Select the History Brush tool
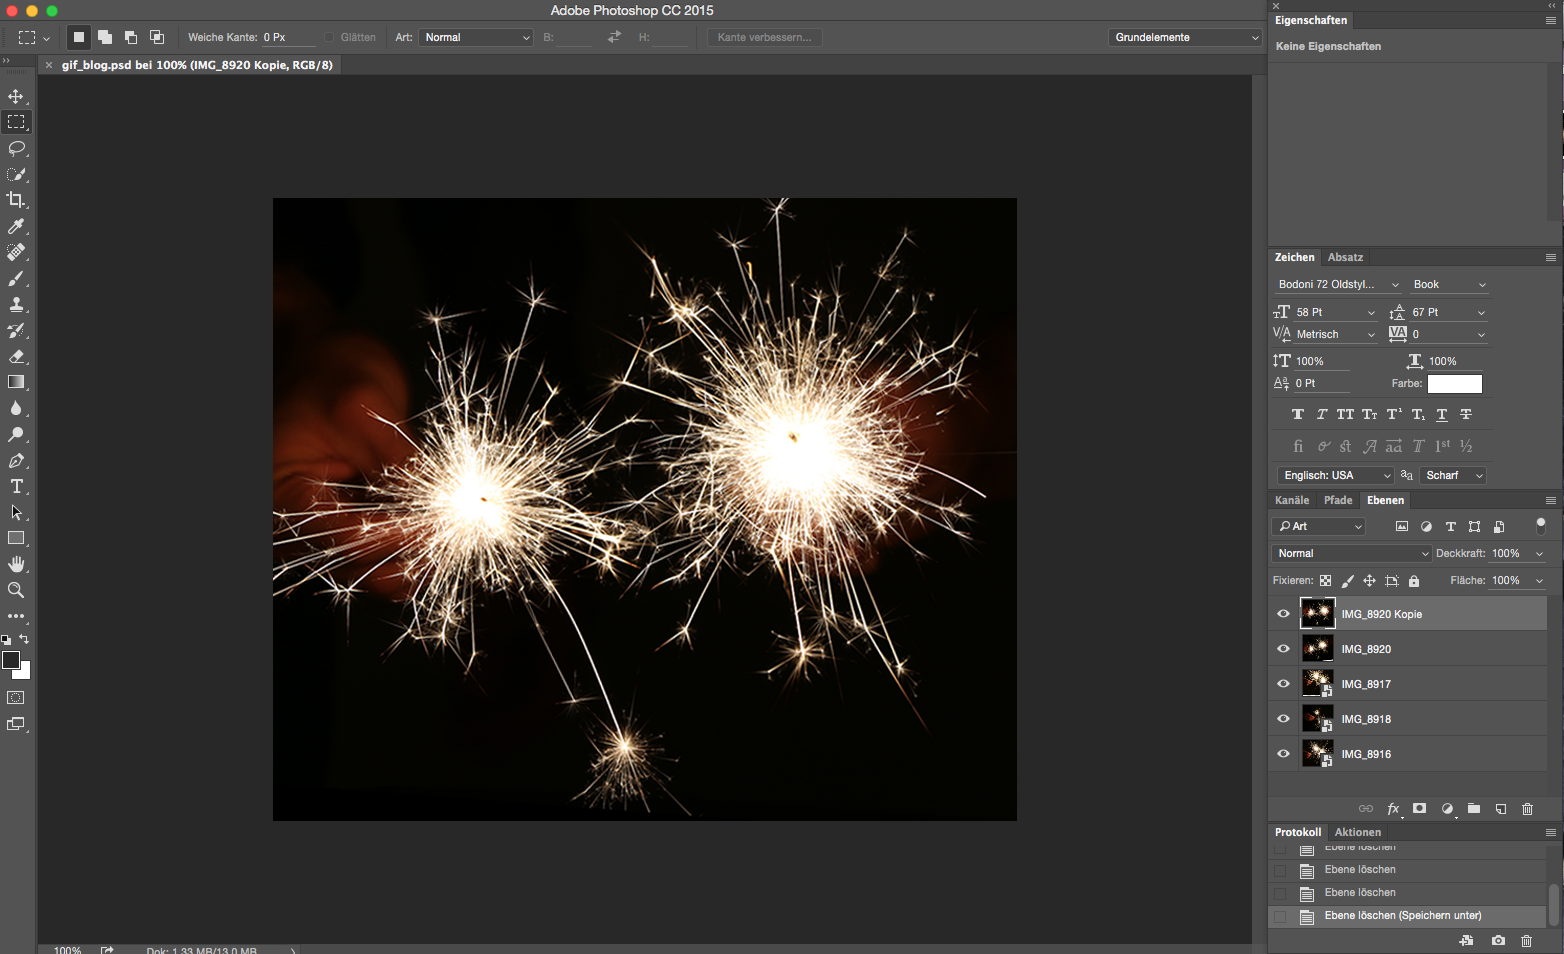This screenshot has width=1564, height=954. pyautogui.click(x=16, y=331)
